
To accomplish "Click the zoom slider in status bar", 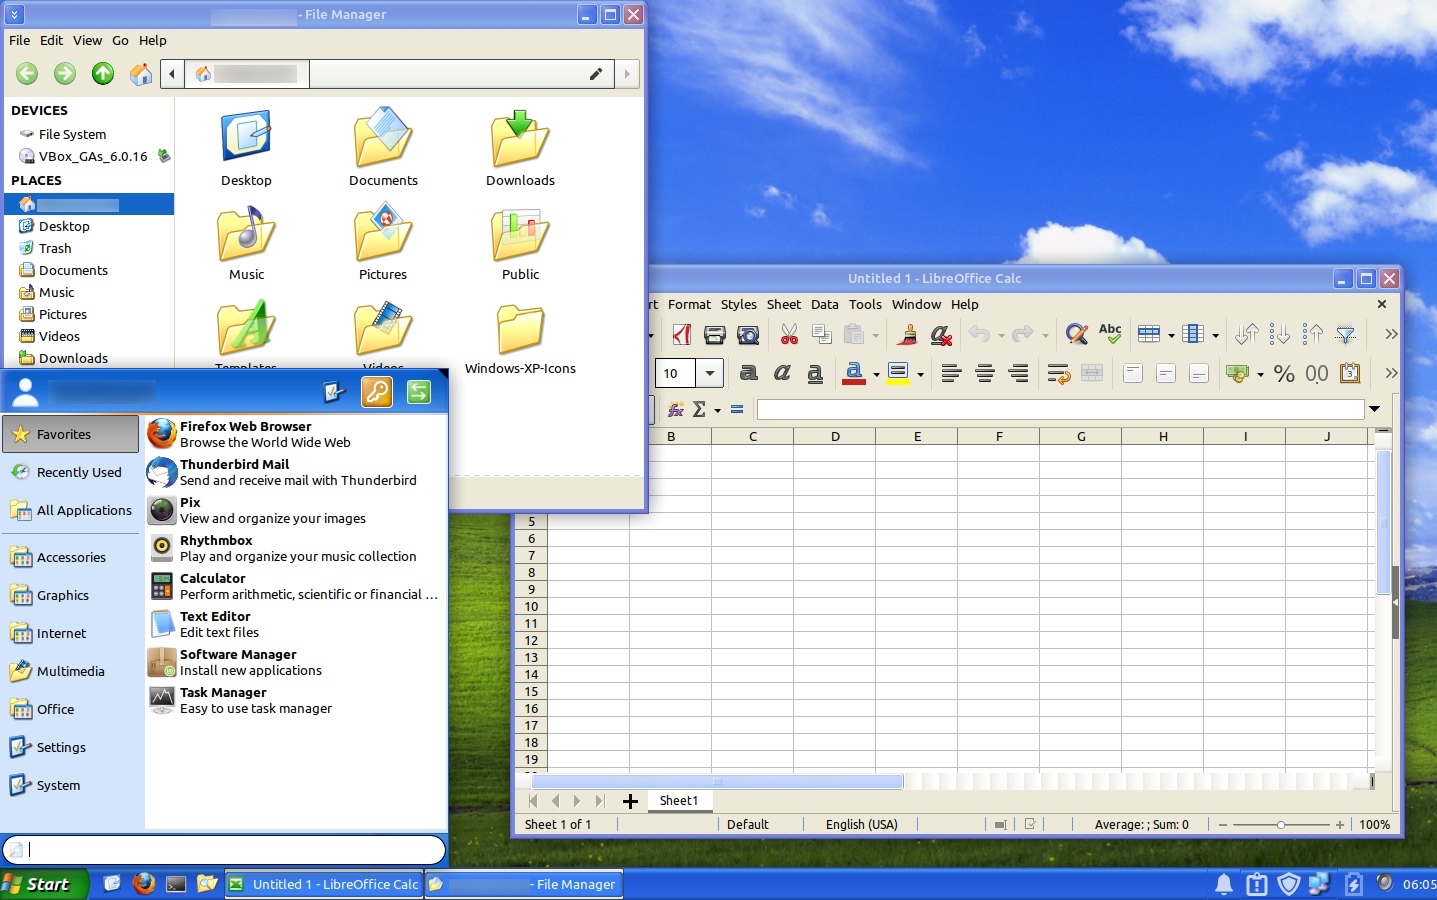I will 1280,825.
